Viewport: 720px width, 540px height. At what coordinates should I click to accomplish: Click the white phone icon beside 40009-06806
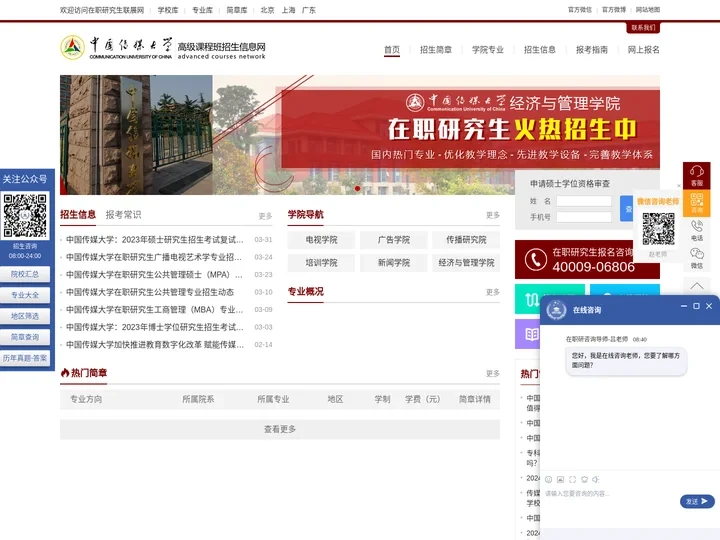(535, 259)
